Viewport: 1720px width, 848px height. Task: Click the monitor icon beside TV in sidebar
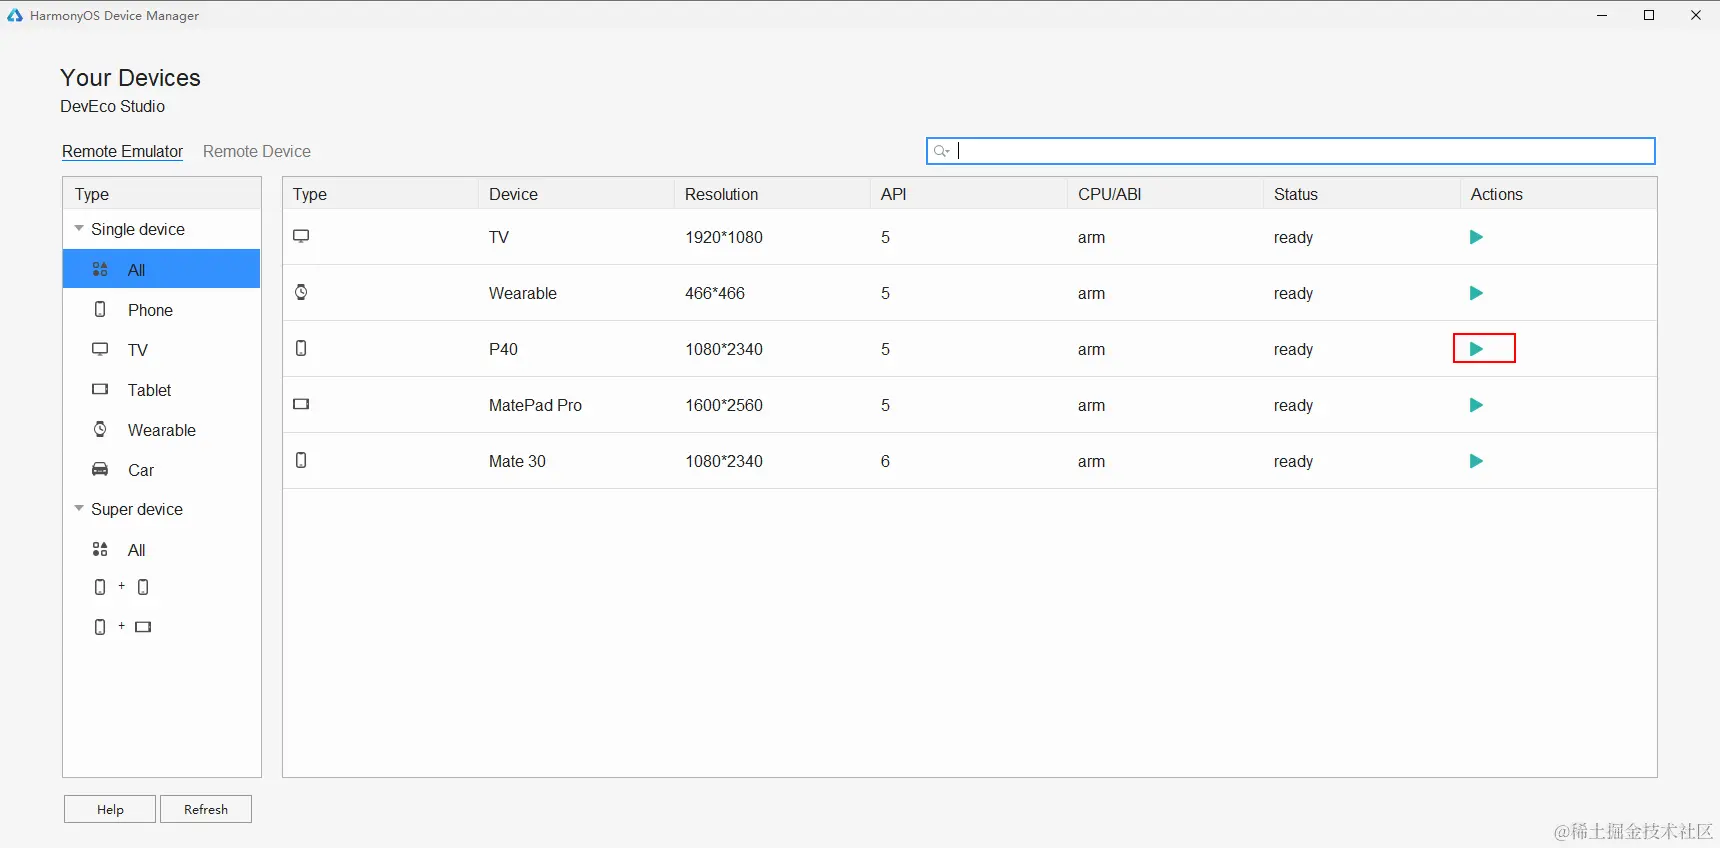pos(100,349)
